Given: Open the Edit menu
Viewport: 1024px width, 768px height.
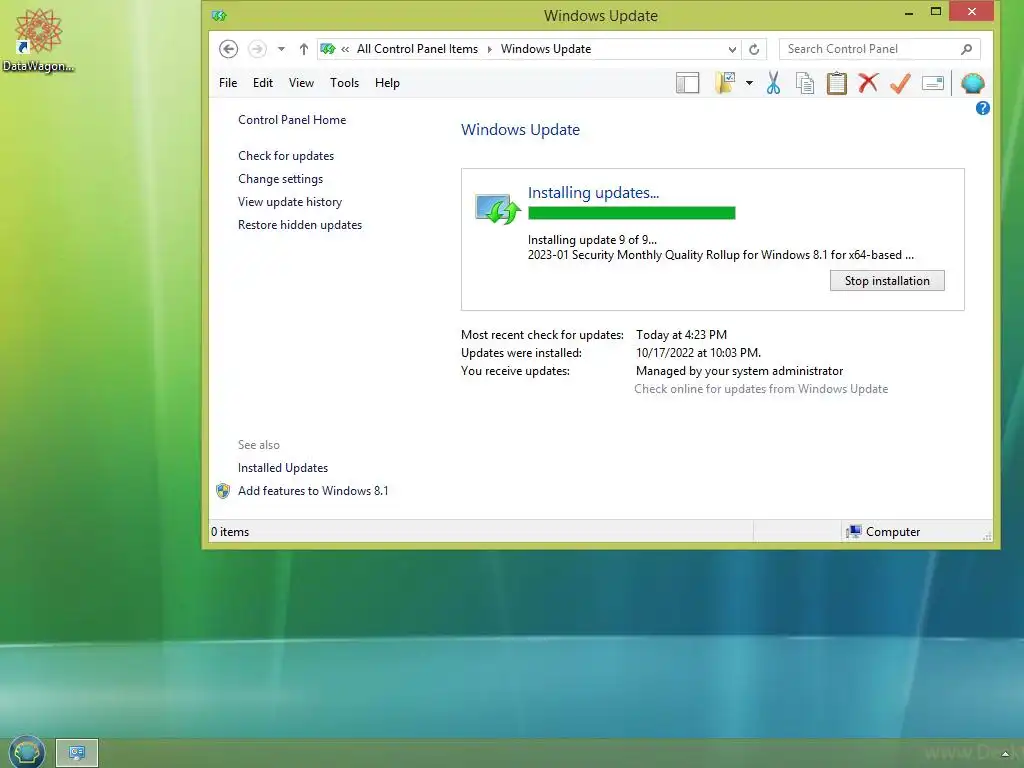Looking at the screenshot, I should point(263,83).
